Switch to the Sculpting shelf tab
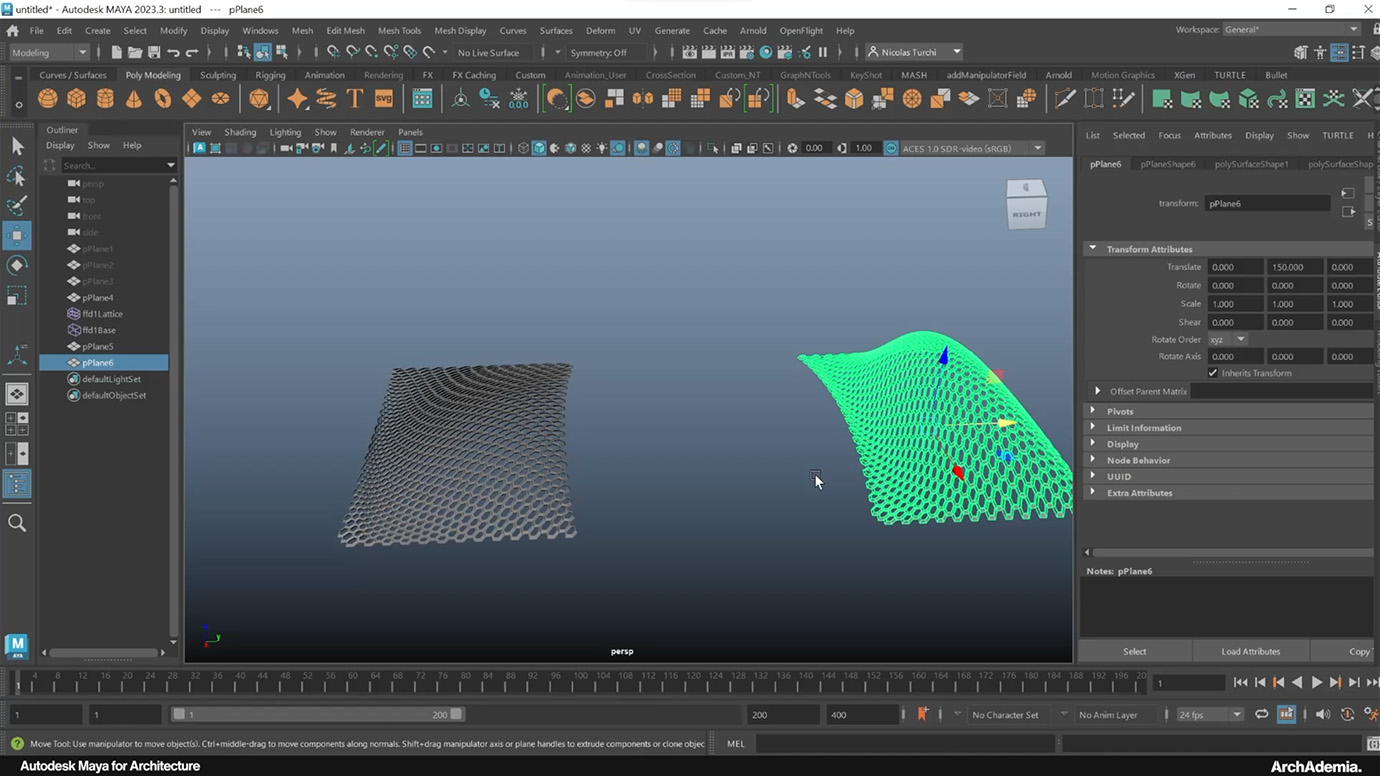The width and height of the screenshot is (1380, 776). point(218,75)
